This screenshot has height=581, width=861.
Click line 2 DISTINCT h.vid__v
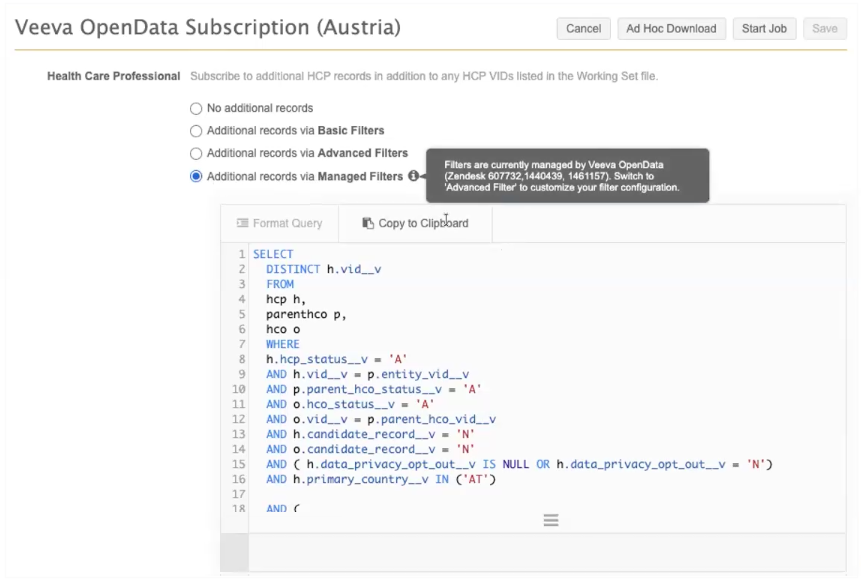tap(323, 269)
